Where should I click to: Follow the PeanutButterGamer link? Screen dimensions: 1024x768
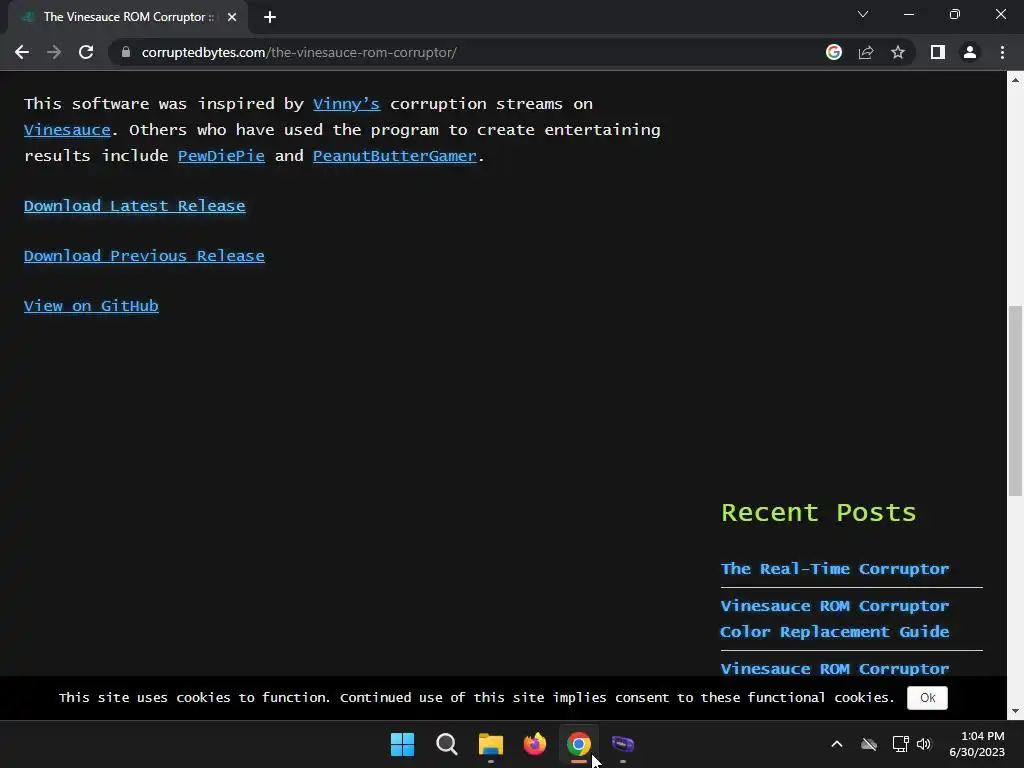point(395,156)
